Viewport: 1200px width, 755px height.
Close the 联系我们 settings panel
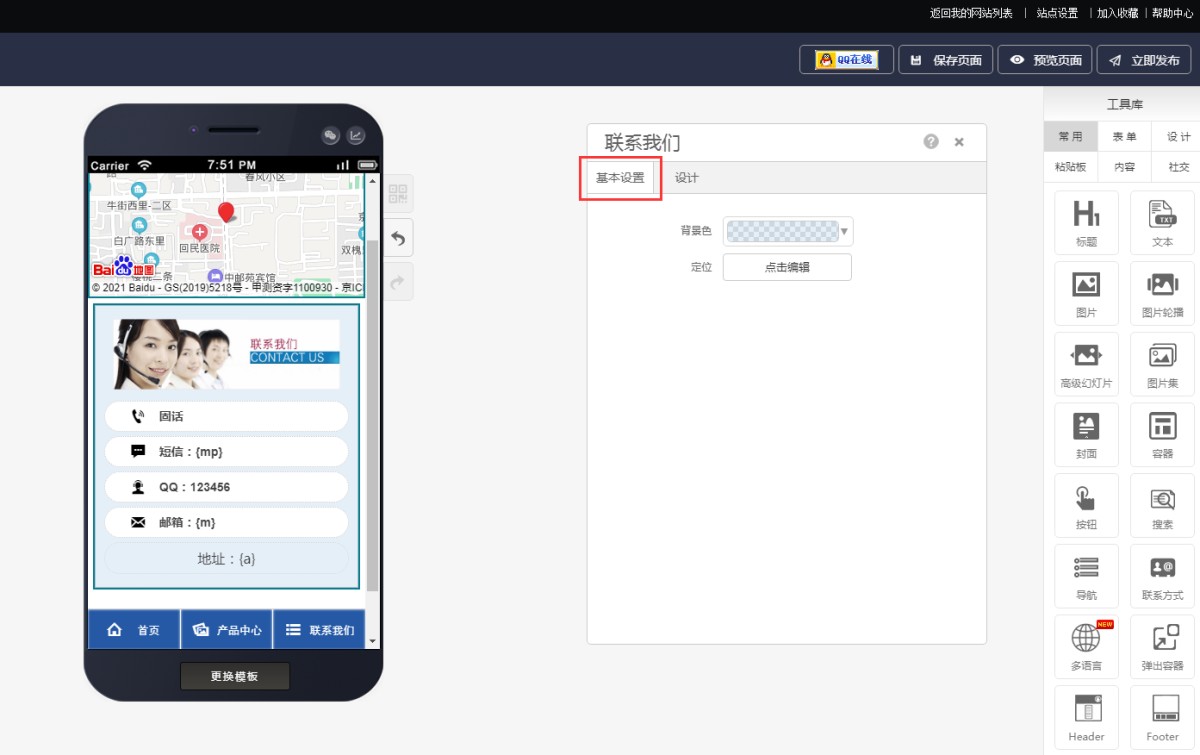pyautogui.click(x=959, y=142)
